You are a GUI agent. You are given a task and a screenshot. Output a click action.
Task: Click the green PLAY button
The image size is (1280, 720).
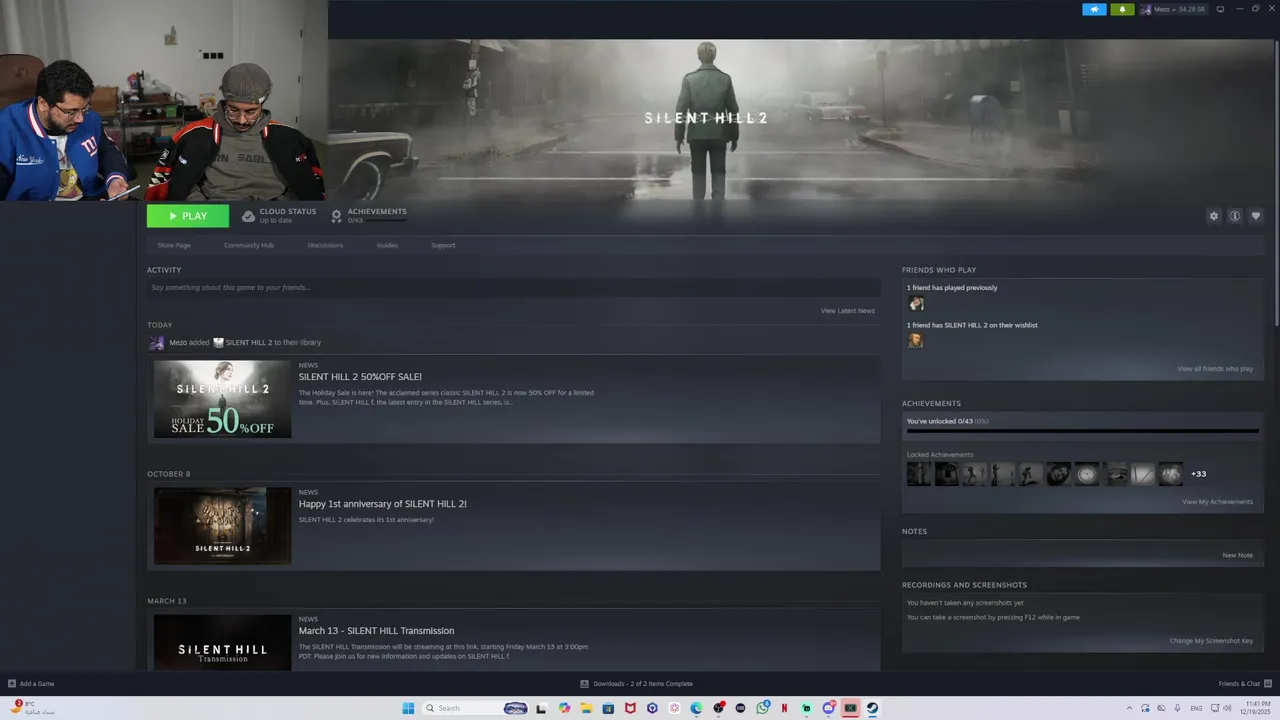188,216
